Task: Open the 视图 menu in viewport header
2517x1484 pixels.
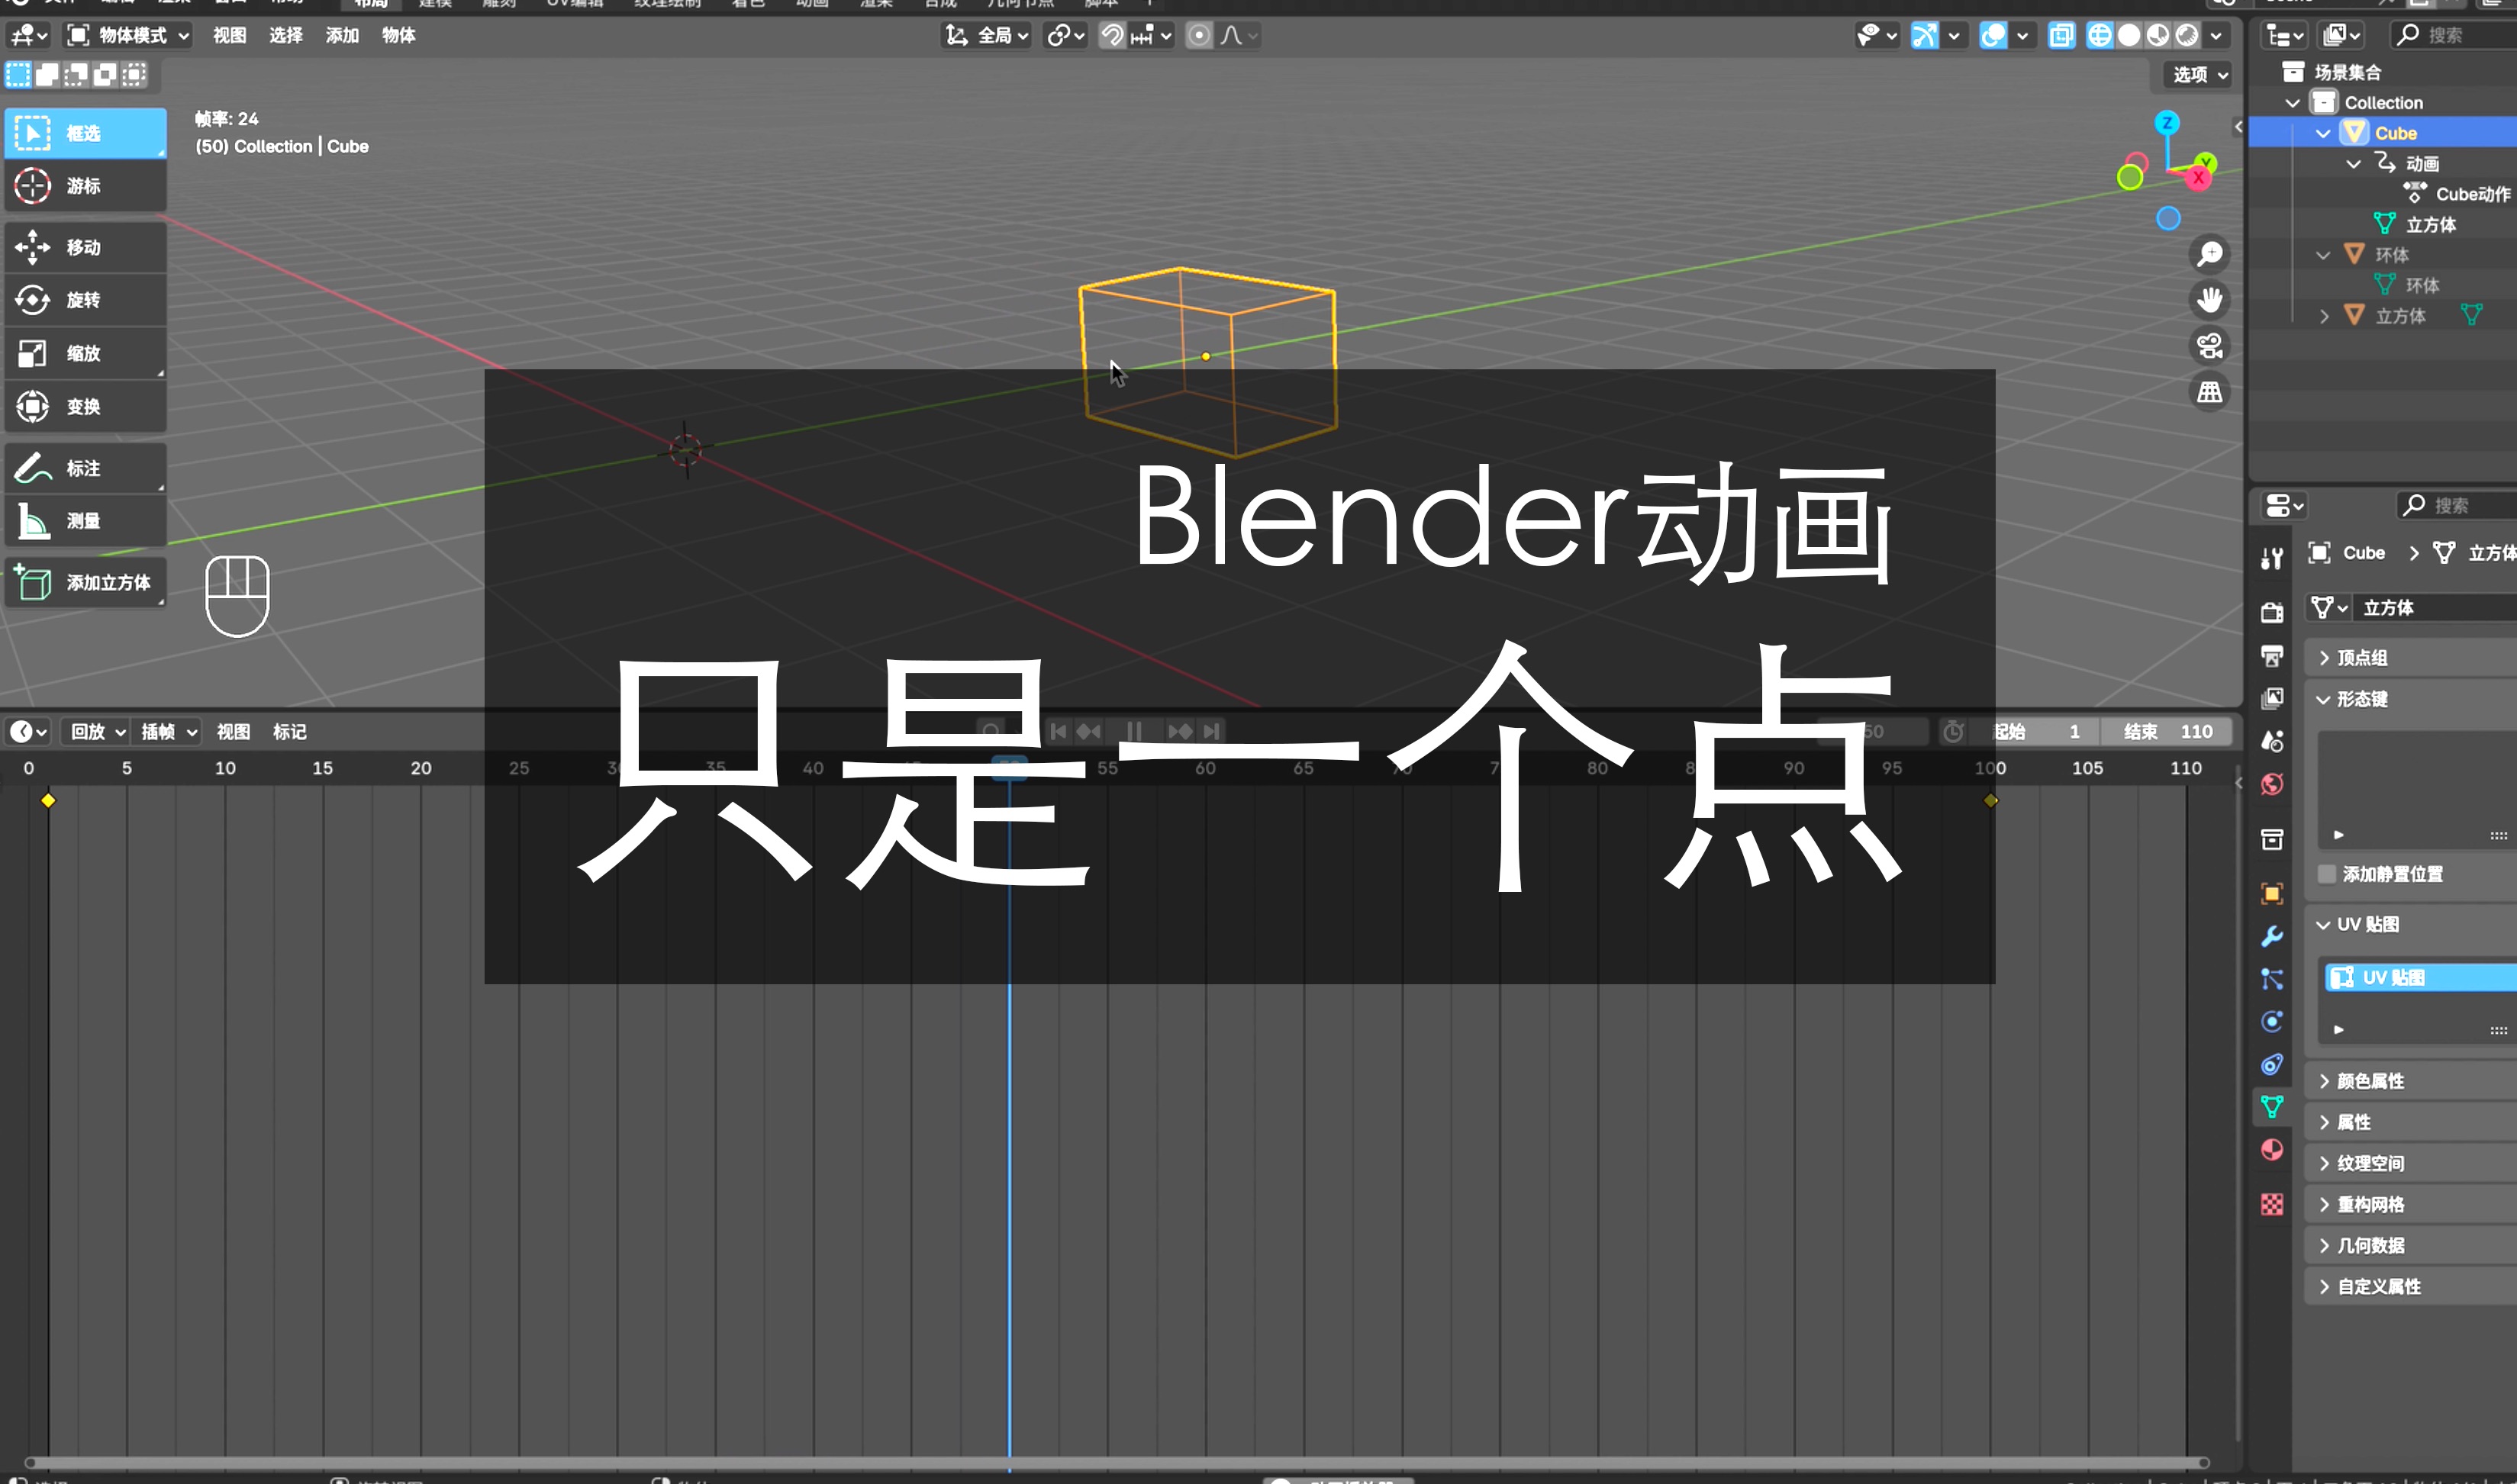Action: [231, 35]
